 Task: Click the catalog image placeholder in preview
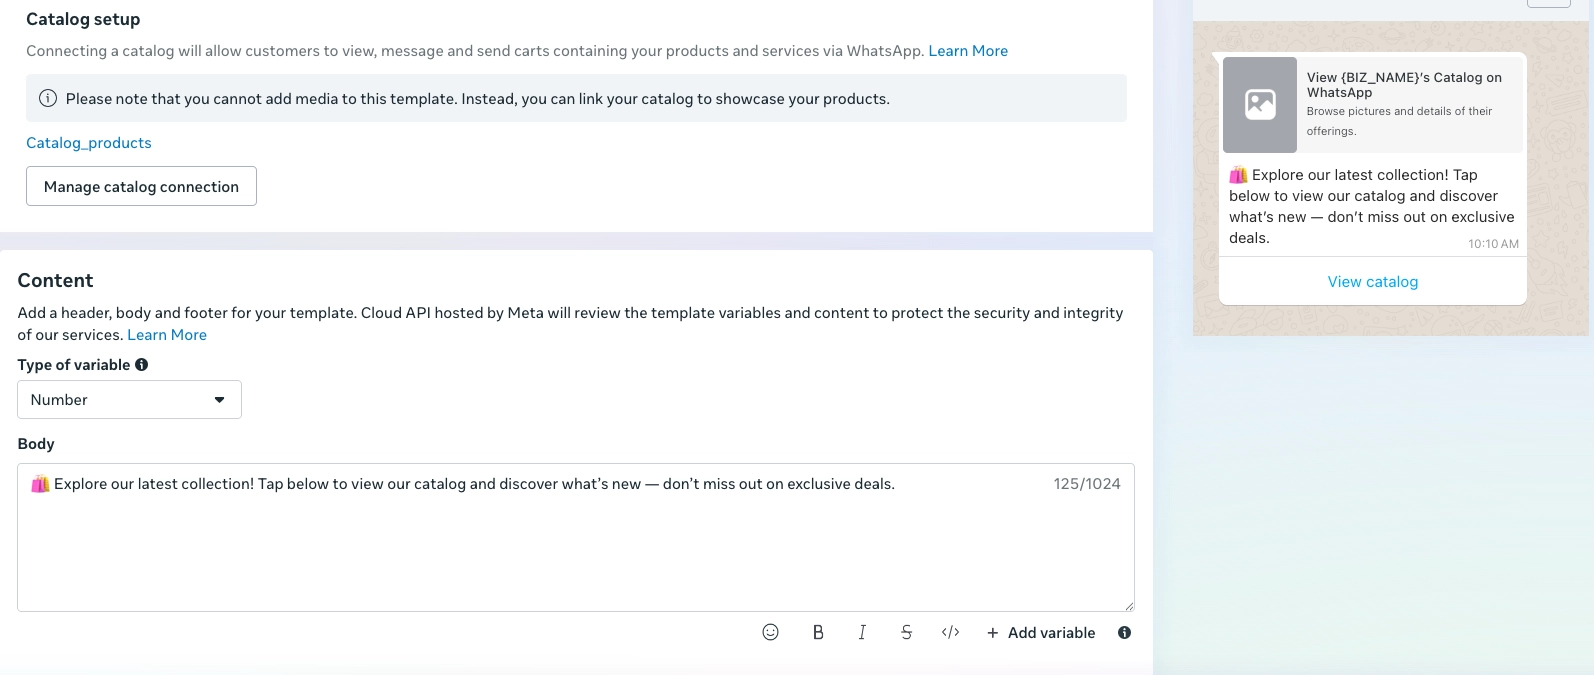pyautogui.click(x=1260, y=105)
